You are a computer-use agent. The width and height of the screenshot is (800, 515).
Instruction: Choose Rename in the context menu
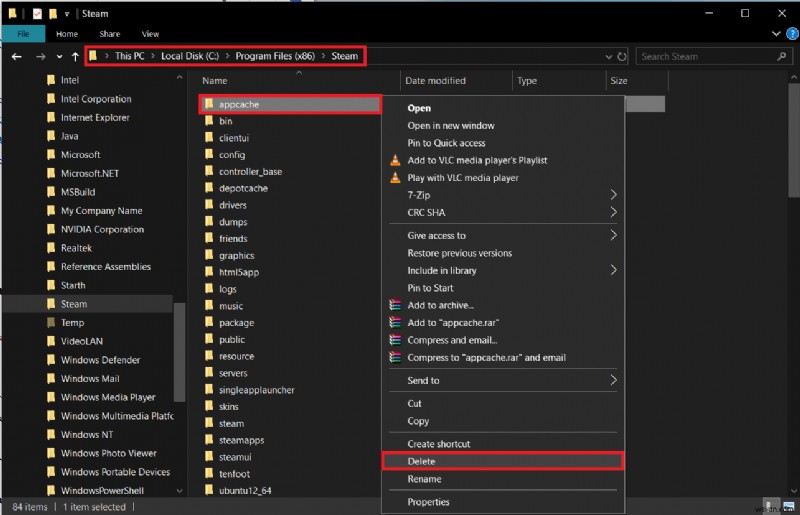click(x=503, y=479)
